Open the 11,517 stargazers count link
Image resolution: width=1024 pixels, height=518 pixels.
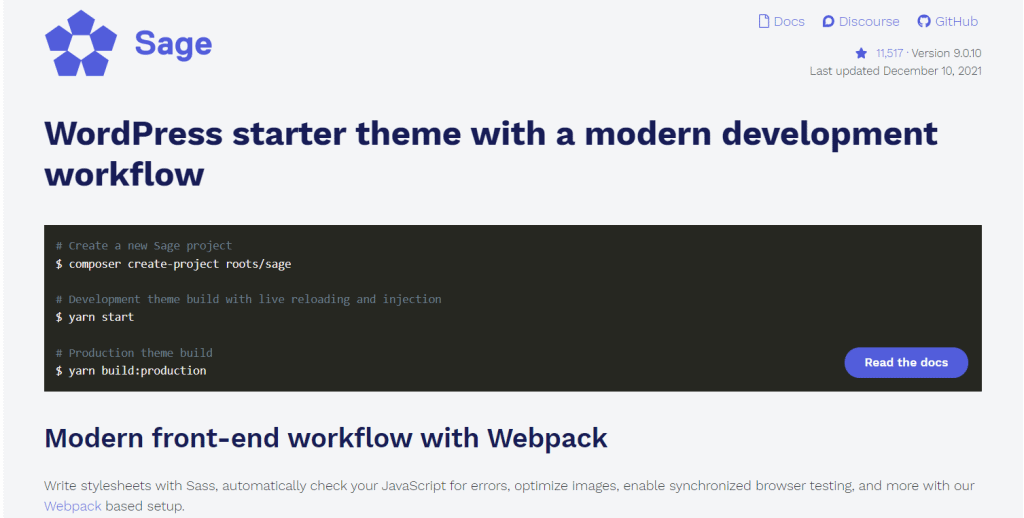889,54
